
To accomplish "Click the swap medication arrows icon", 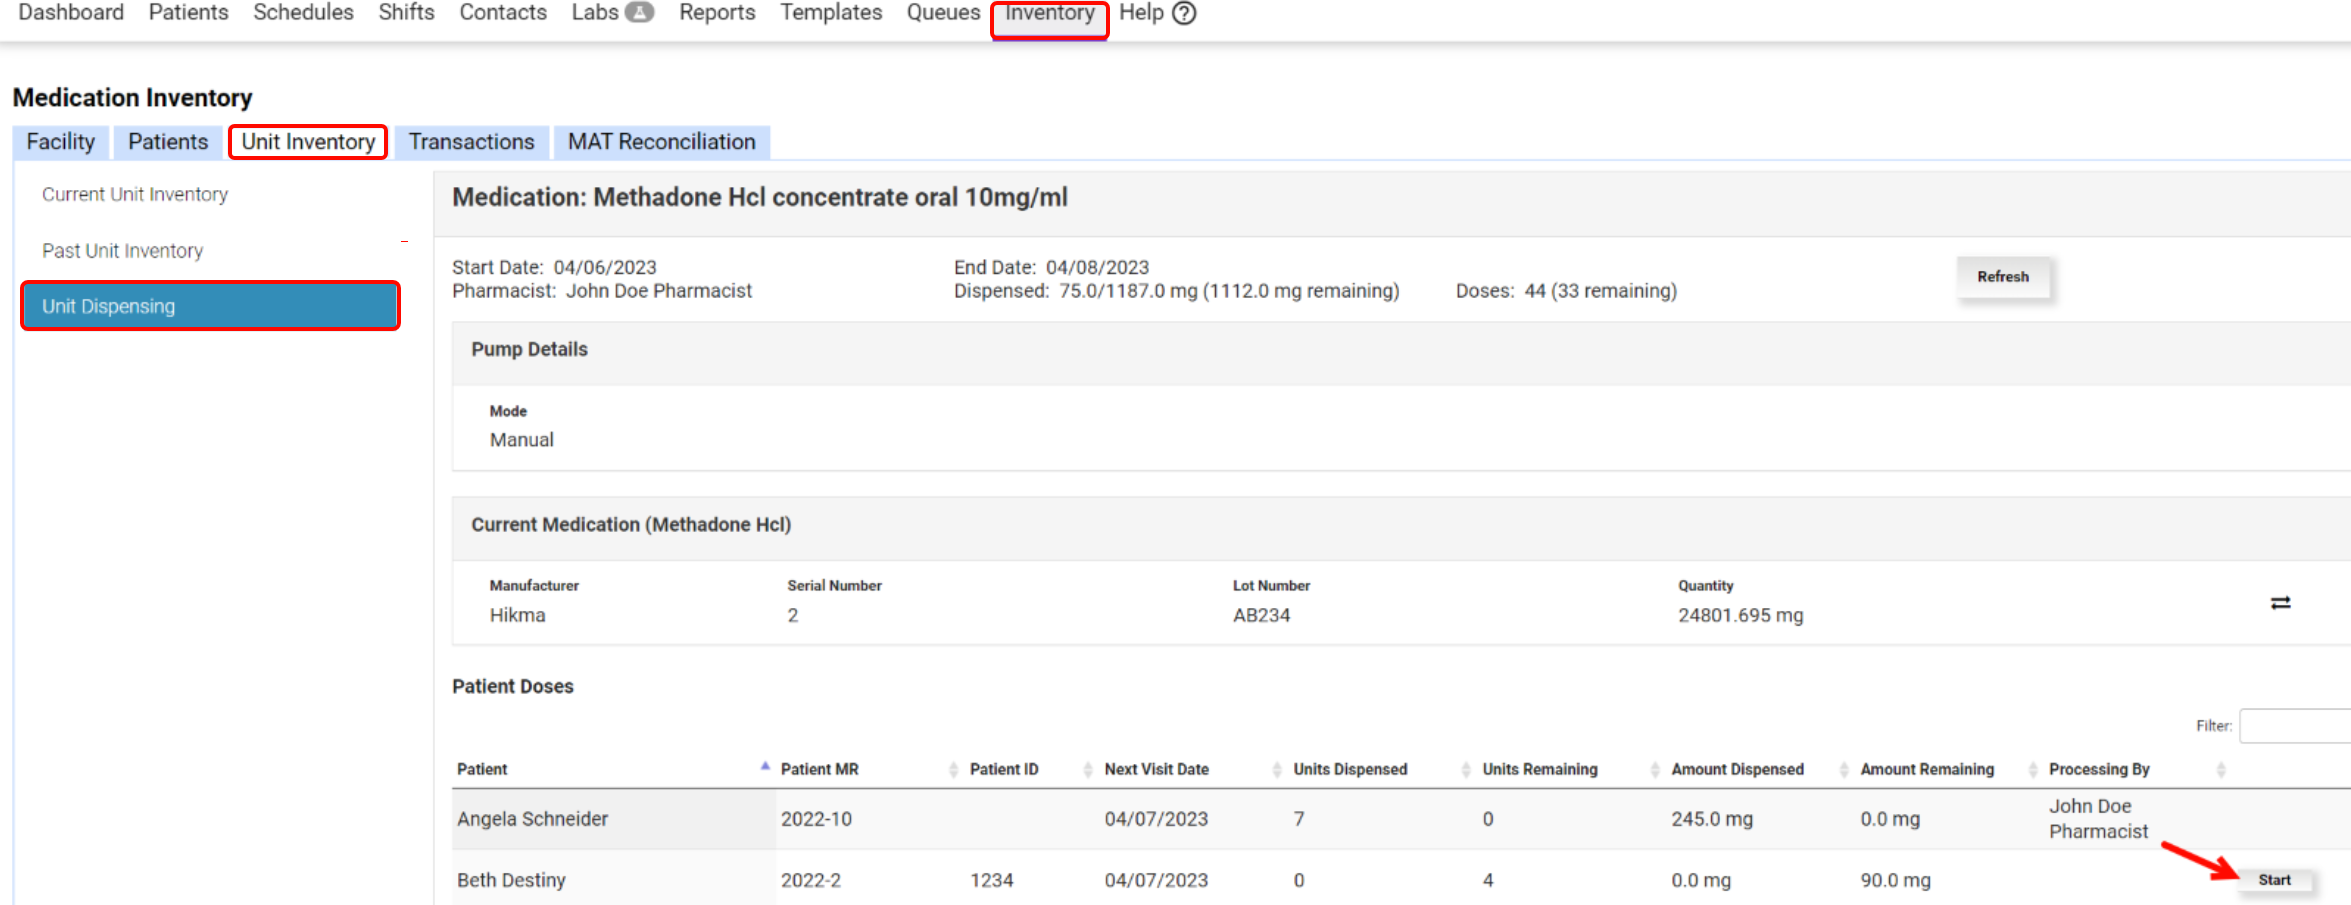I will coord(2280,602).
